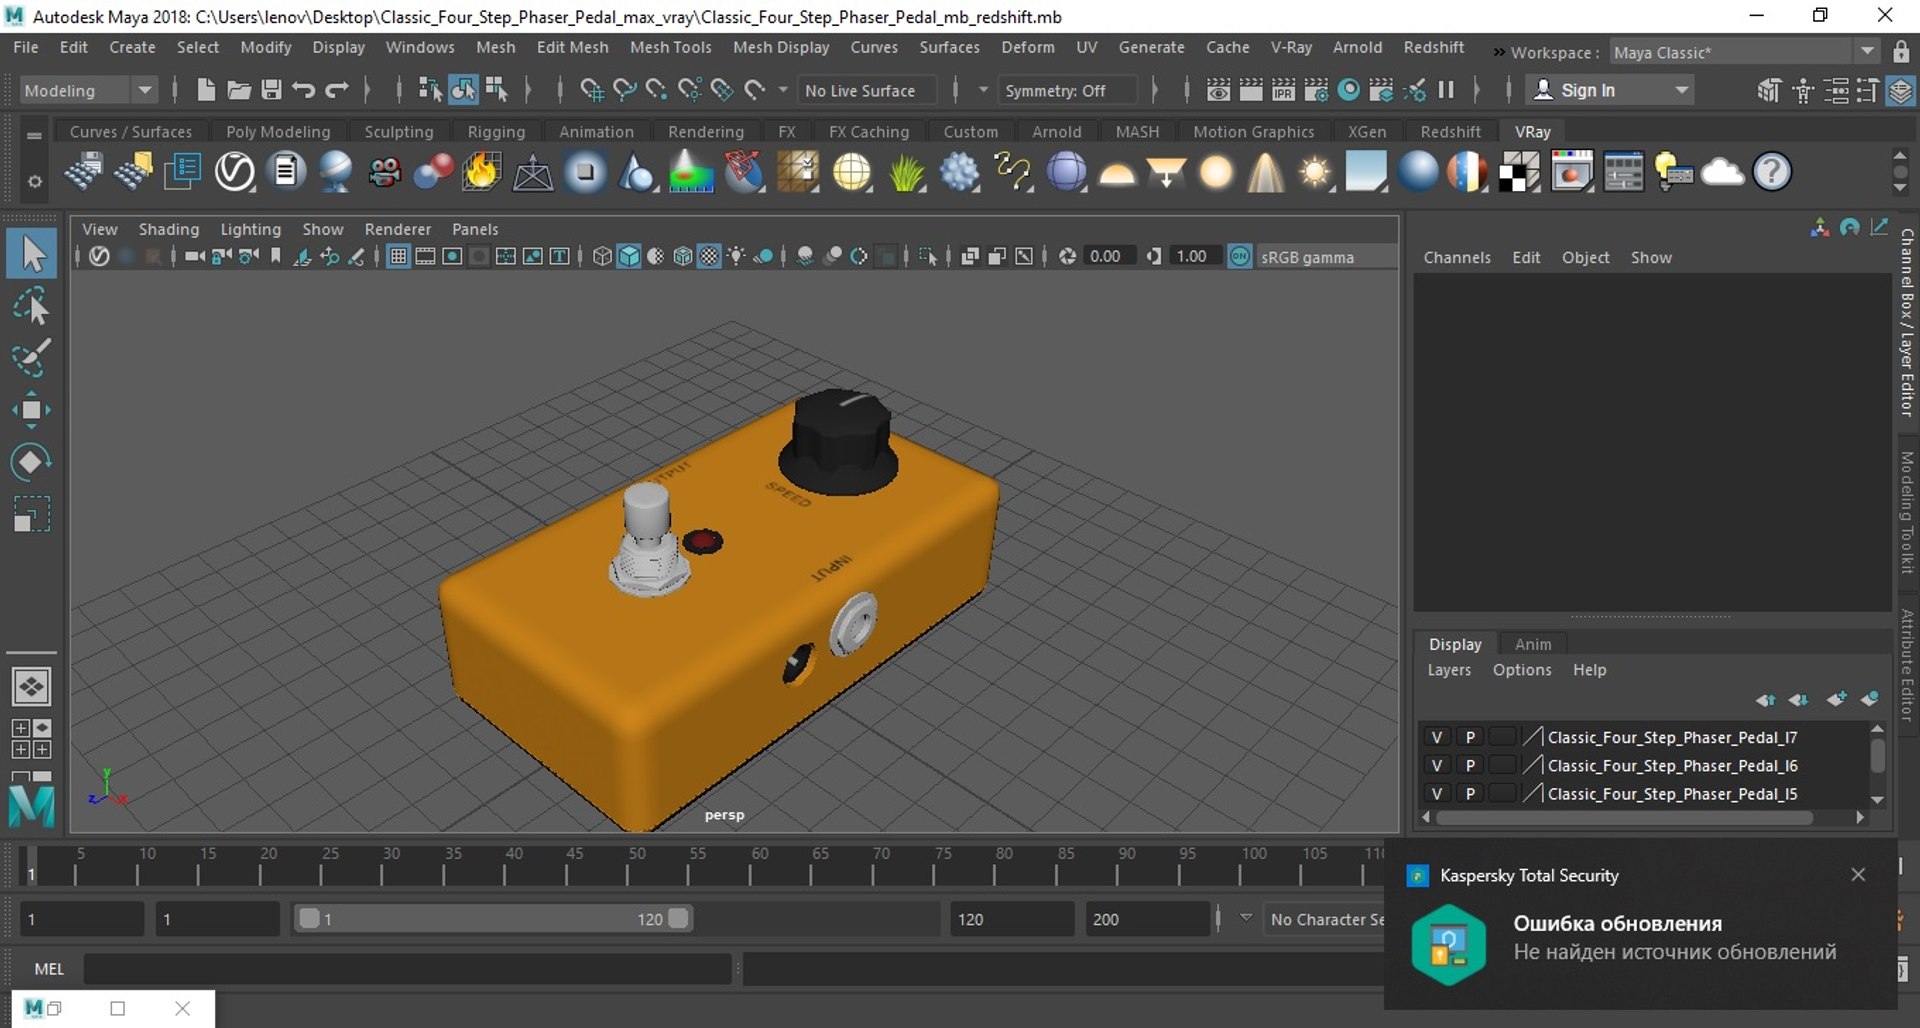Open the Workspace Maya Classic dropdown
Image resolution: width=1920 pixels, height=1028 pixels.
click(x=1744, y=52)
